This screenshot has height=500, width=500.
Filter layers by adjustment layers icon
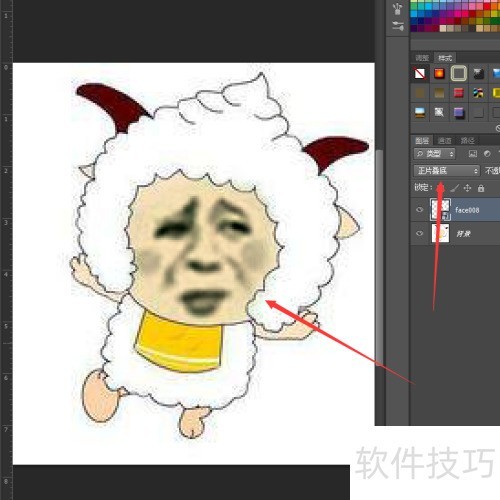point(487,154)
